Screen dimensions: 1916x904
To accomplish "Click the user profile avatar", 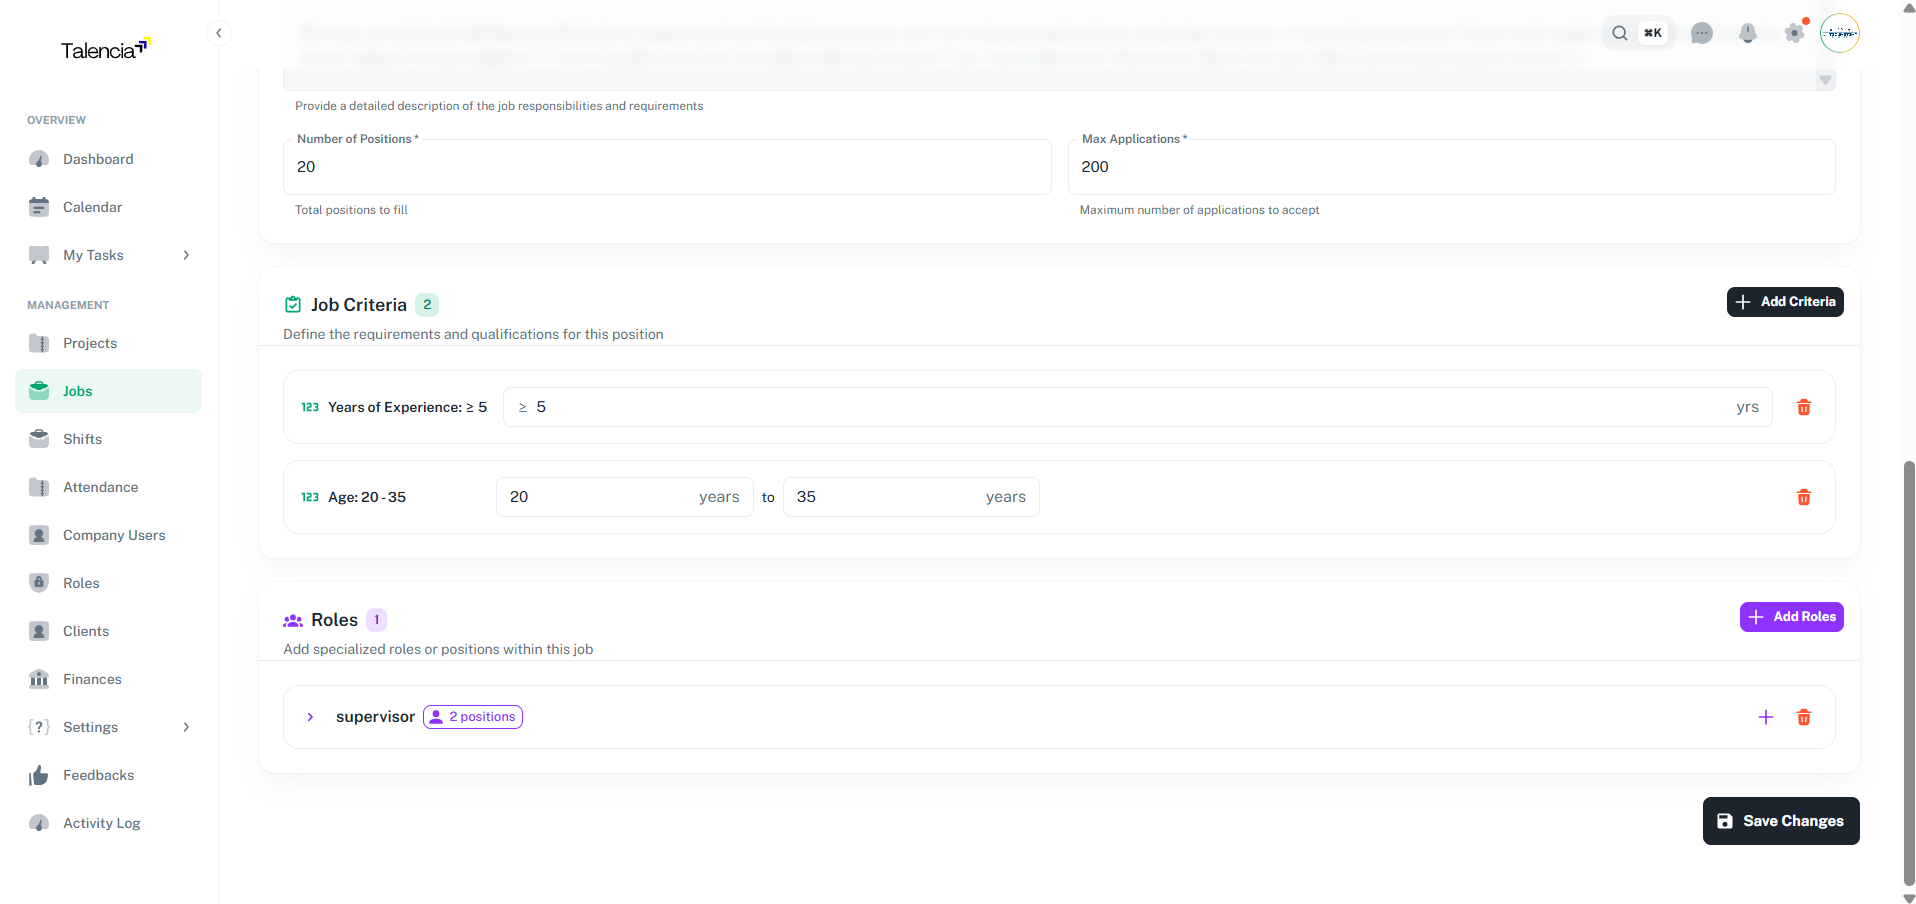I will click(1839, 33).
